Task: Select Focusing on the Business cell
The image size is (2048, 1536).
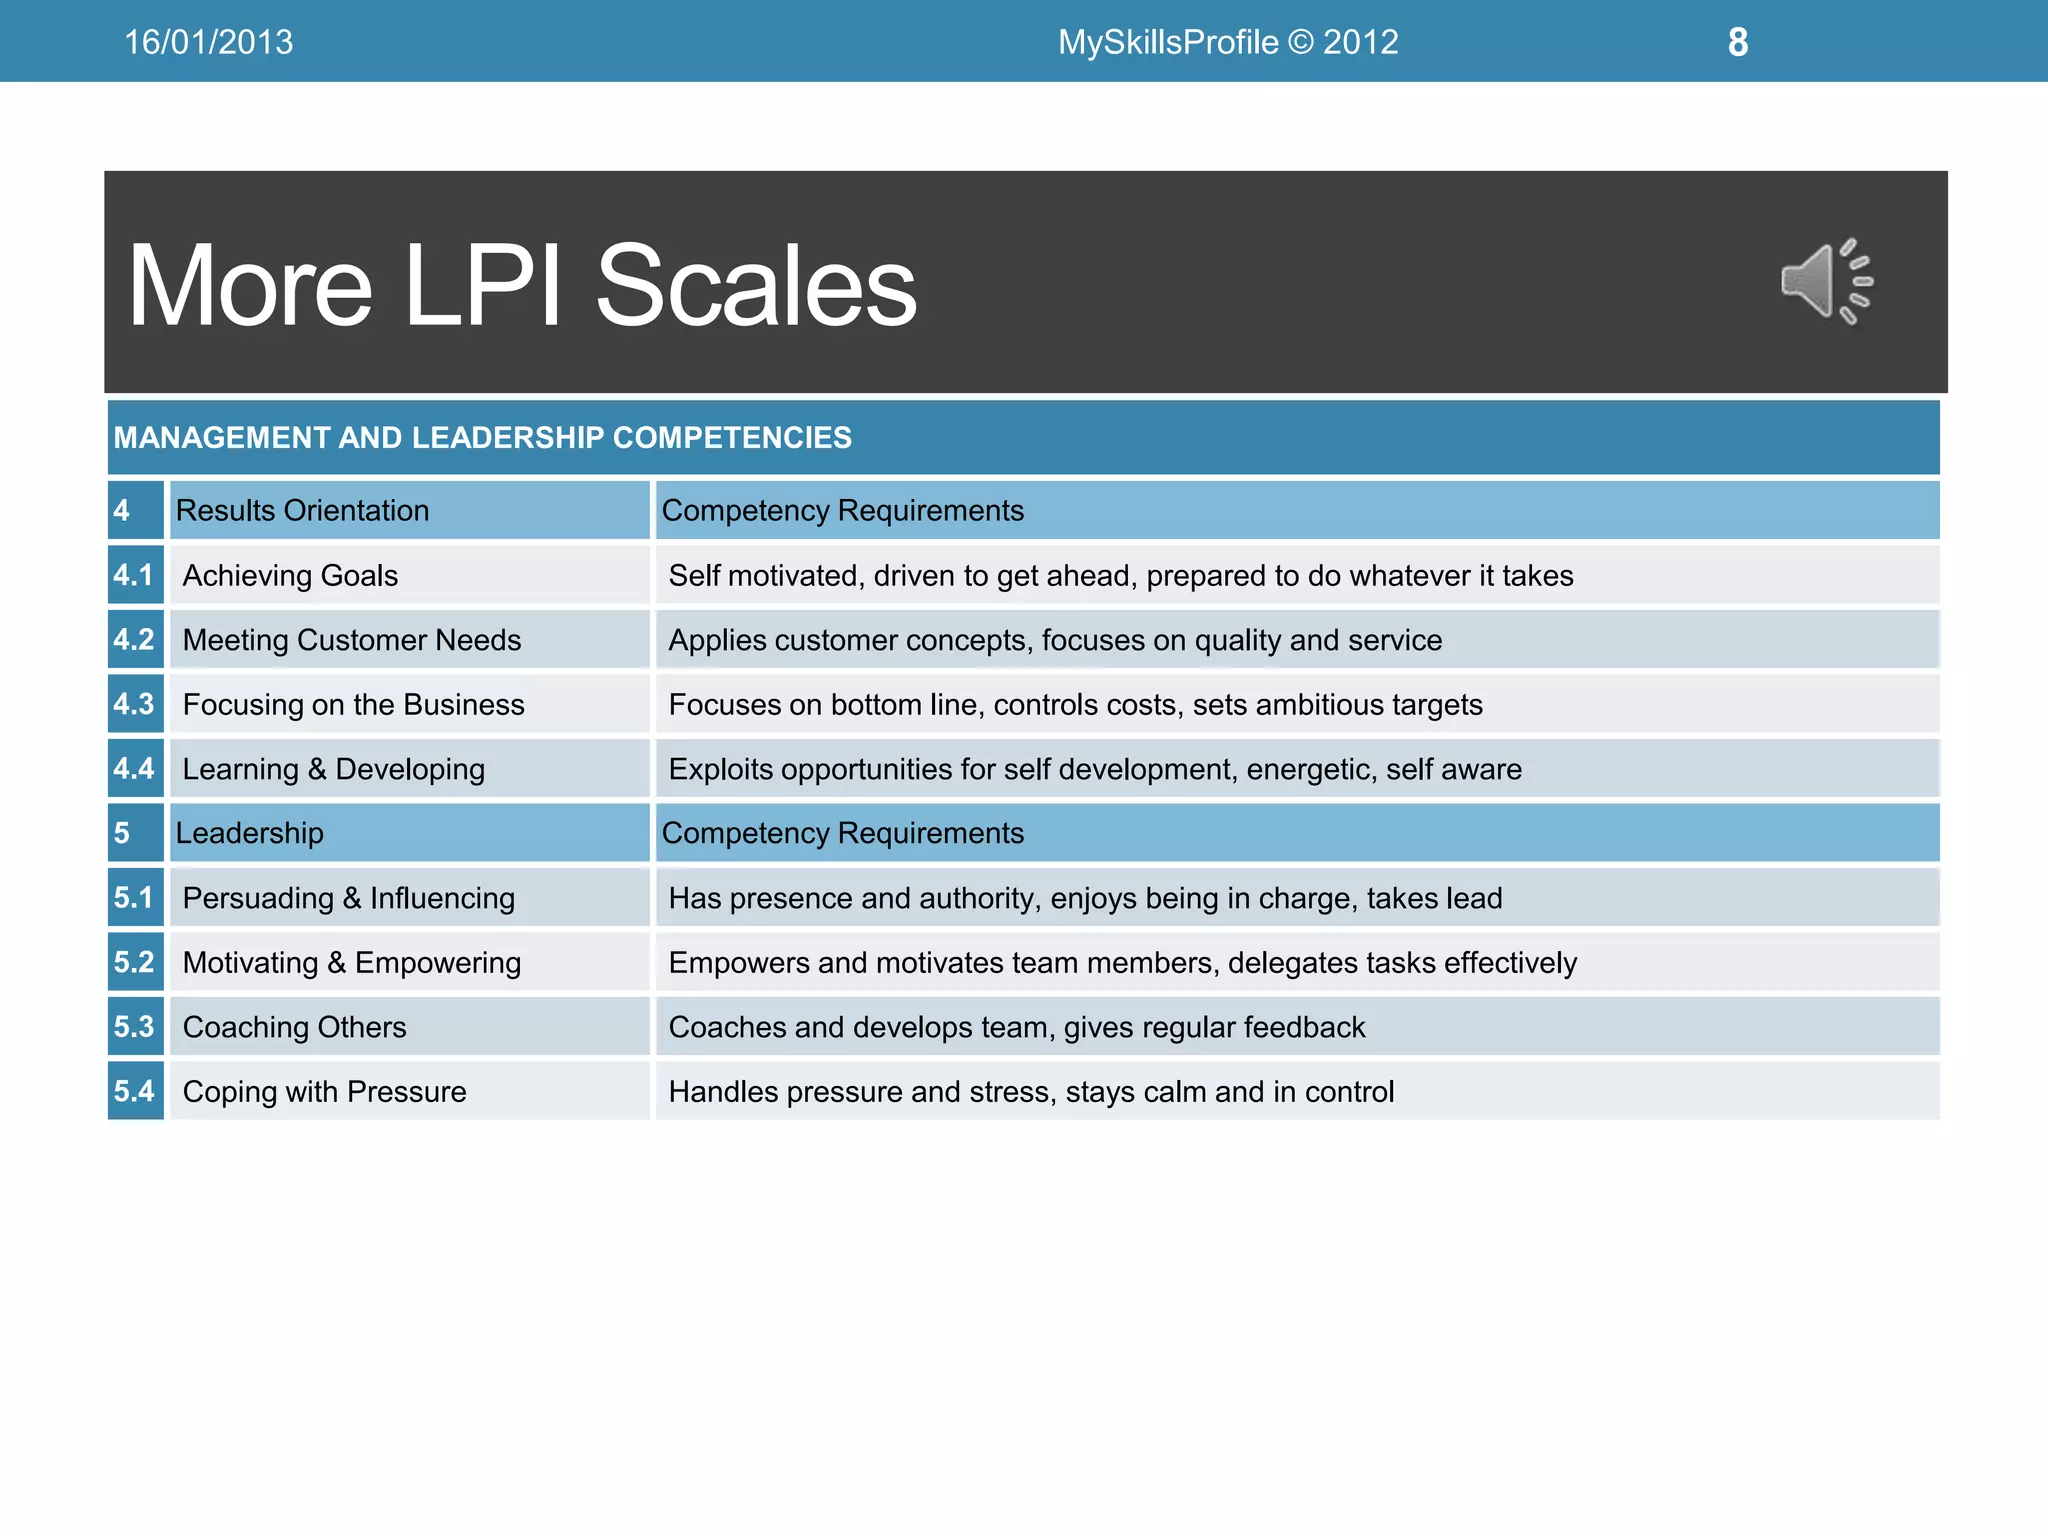Action: point(353,705)
